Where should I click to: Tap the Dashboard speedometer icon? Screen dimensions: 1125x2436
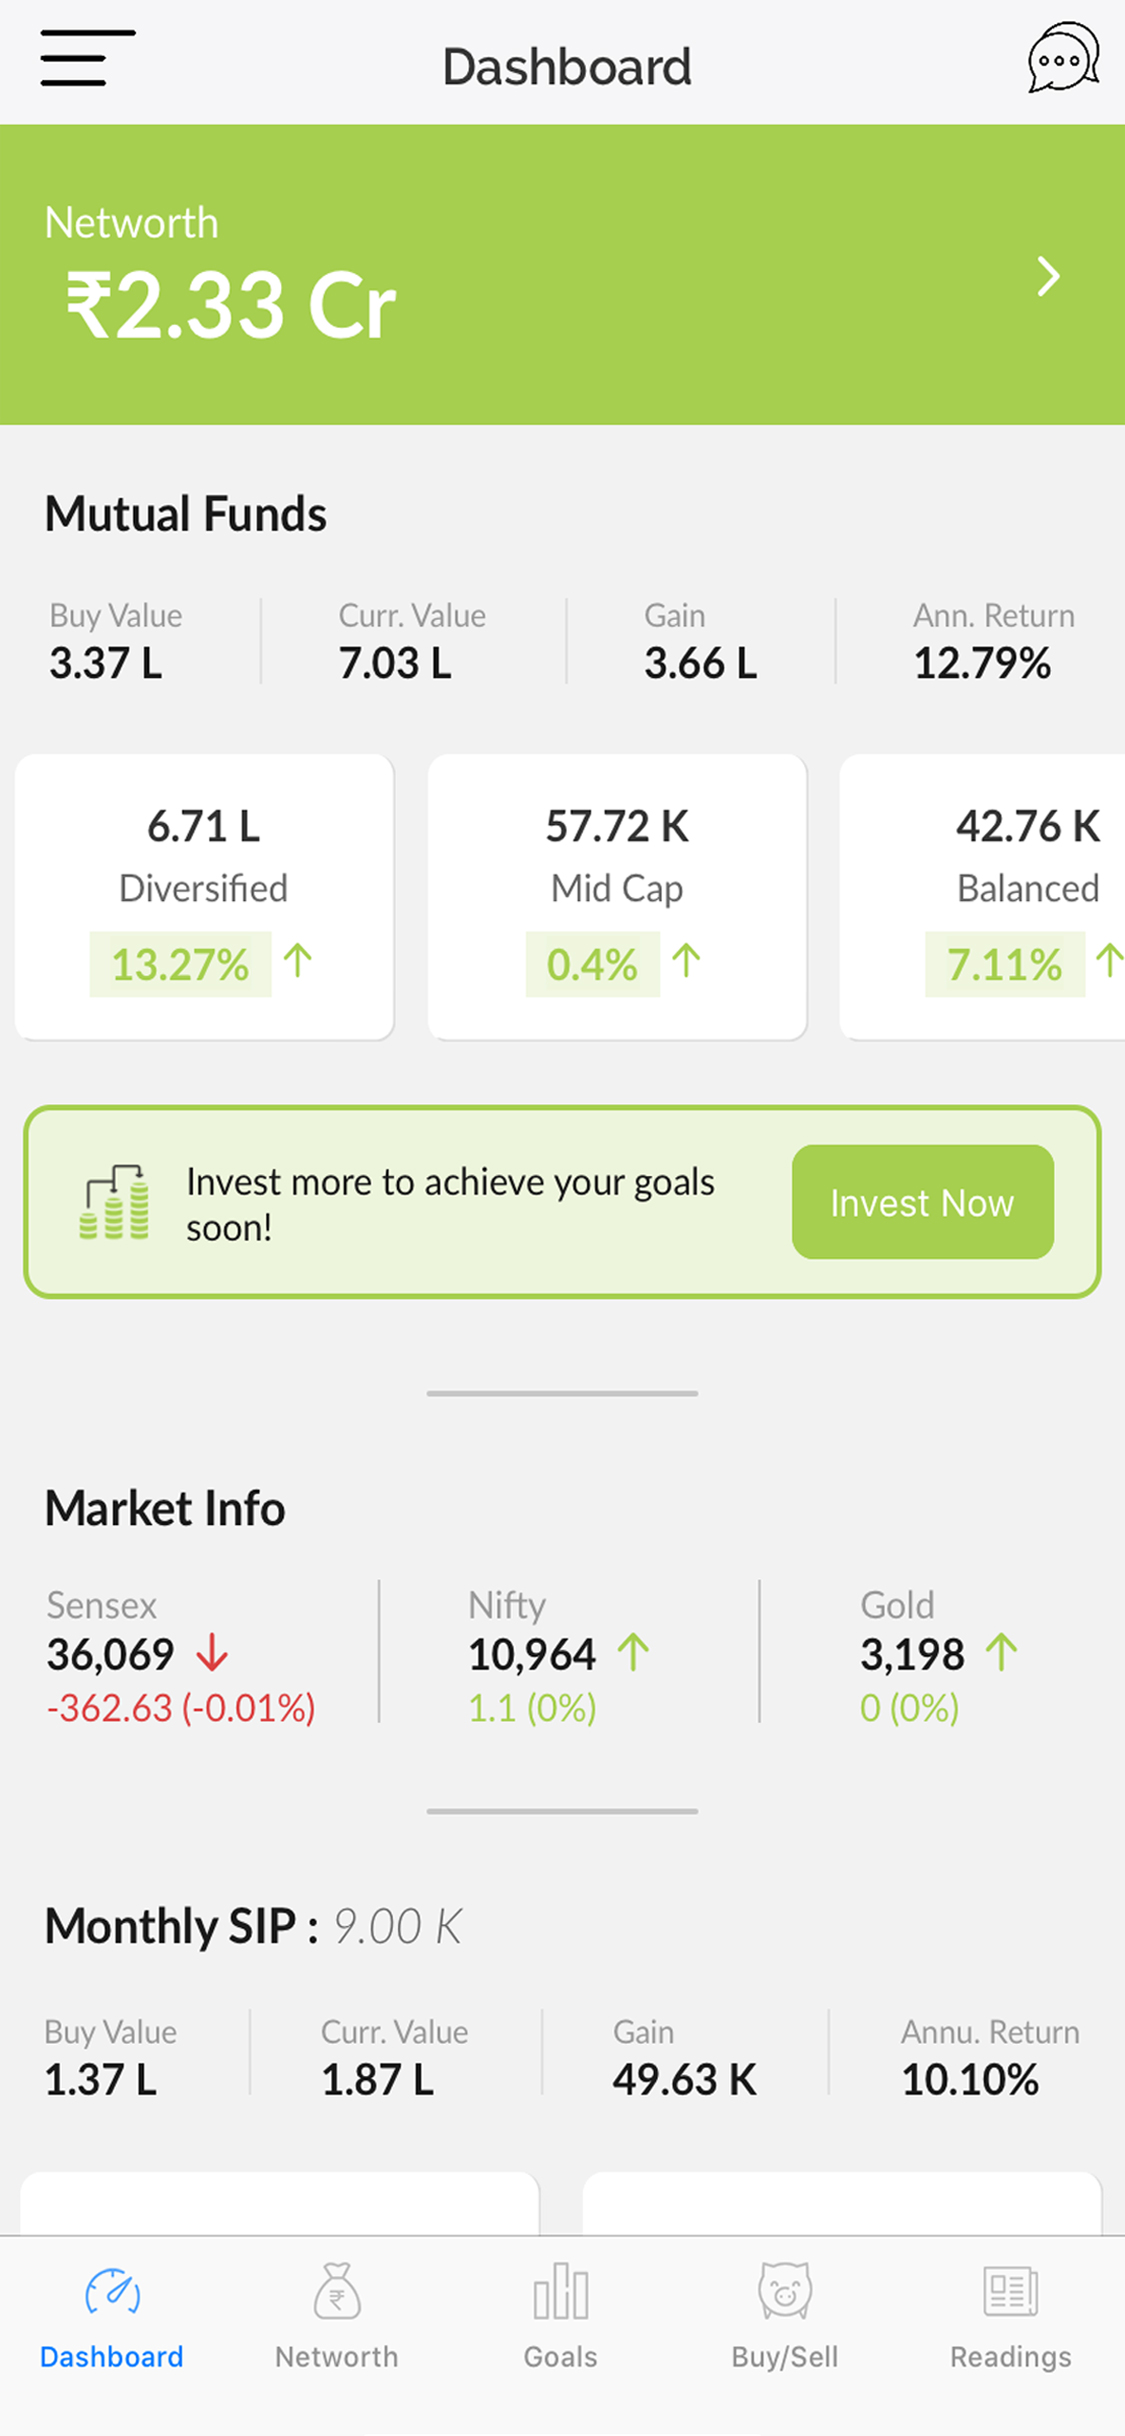pos(112,2292)
